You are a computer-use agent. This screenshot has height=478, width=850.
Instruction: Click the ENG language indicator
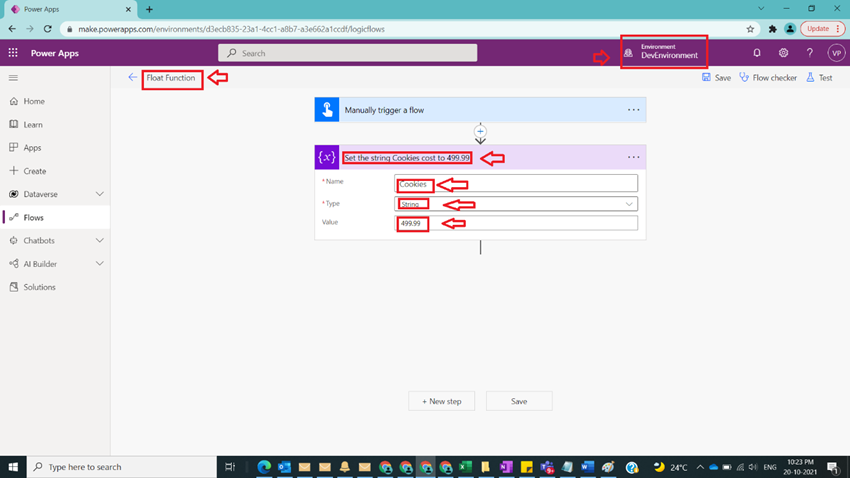coord(770,467)
